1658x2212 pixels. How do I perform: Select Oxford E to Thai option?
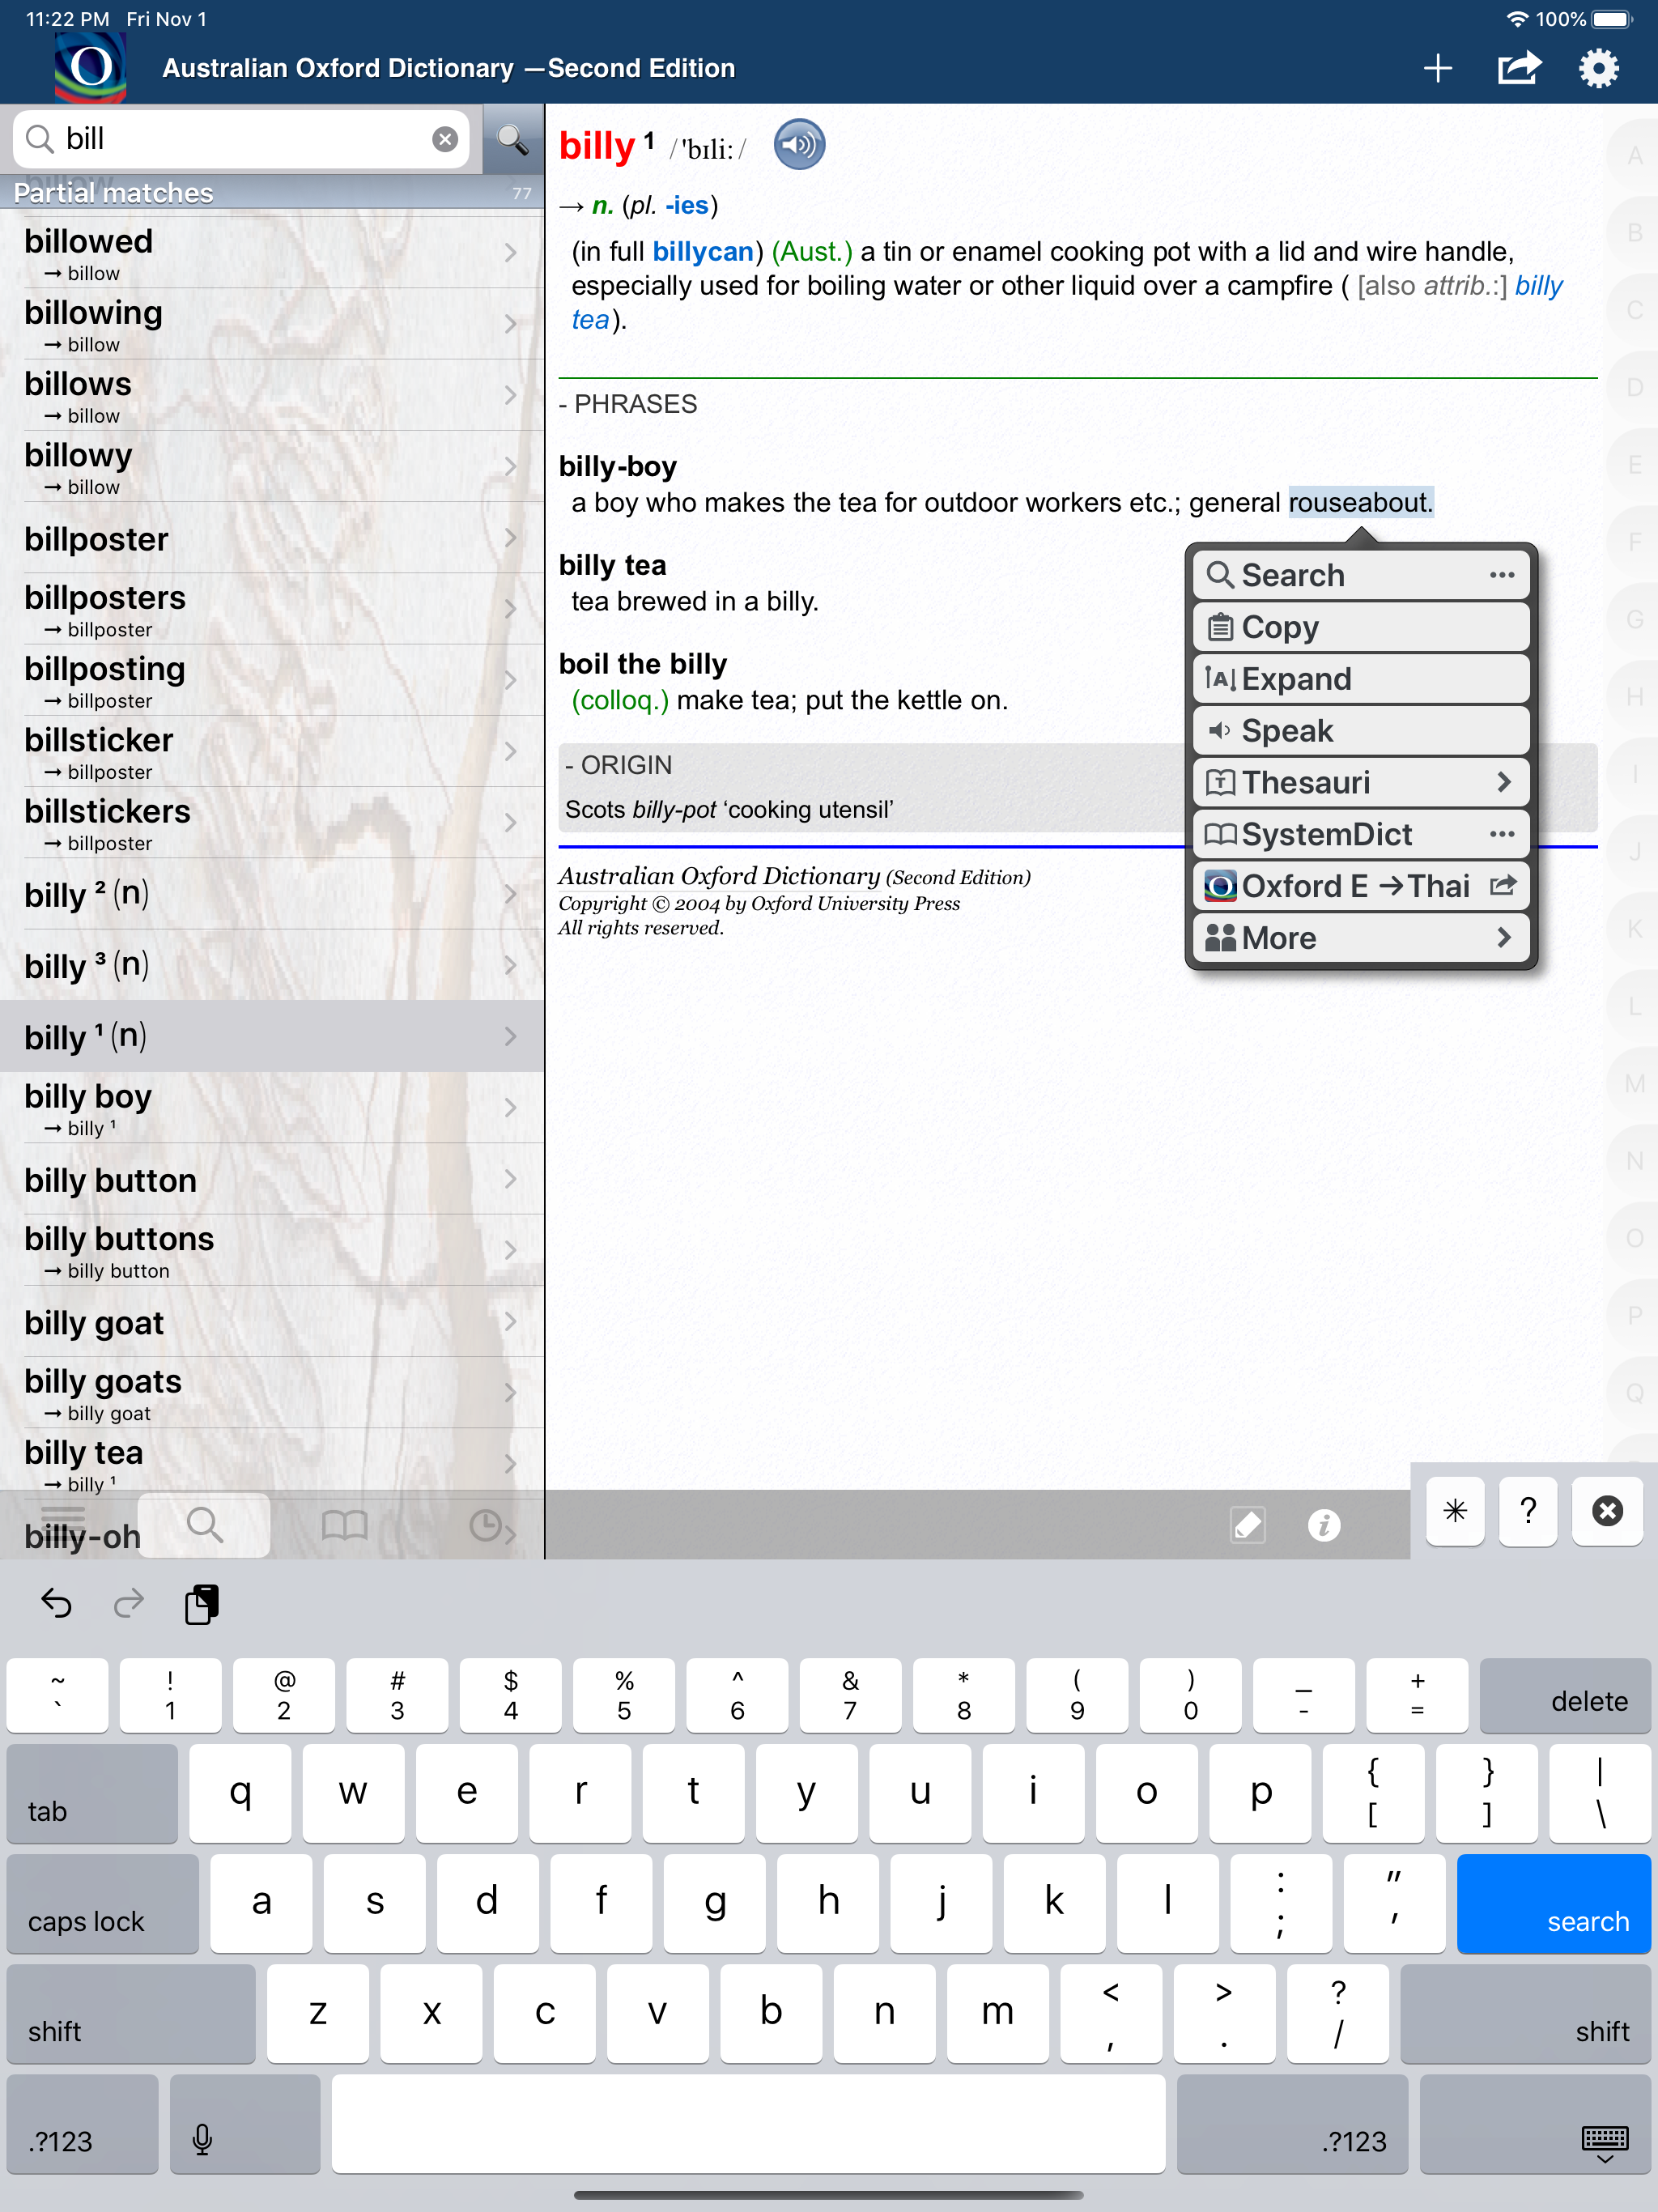pos(1361,886)
